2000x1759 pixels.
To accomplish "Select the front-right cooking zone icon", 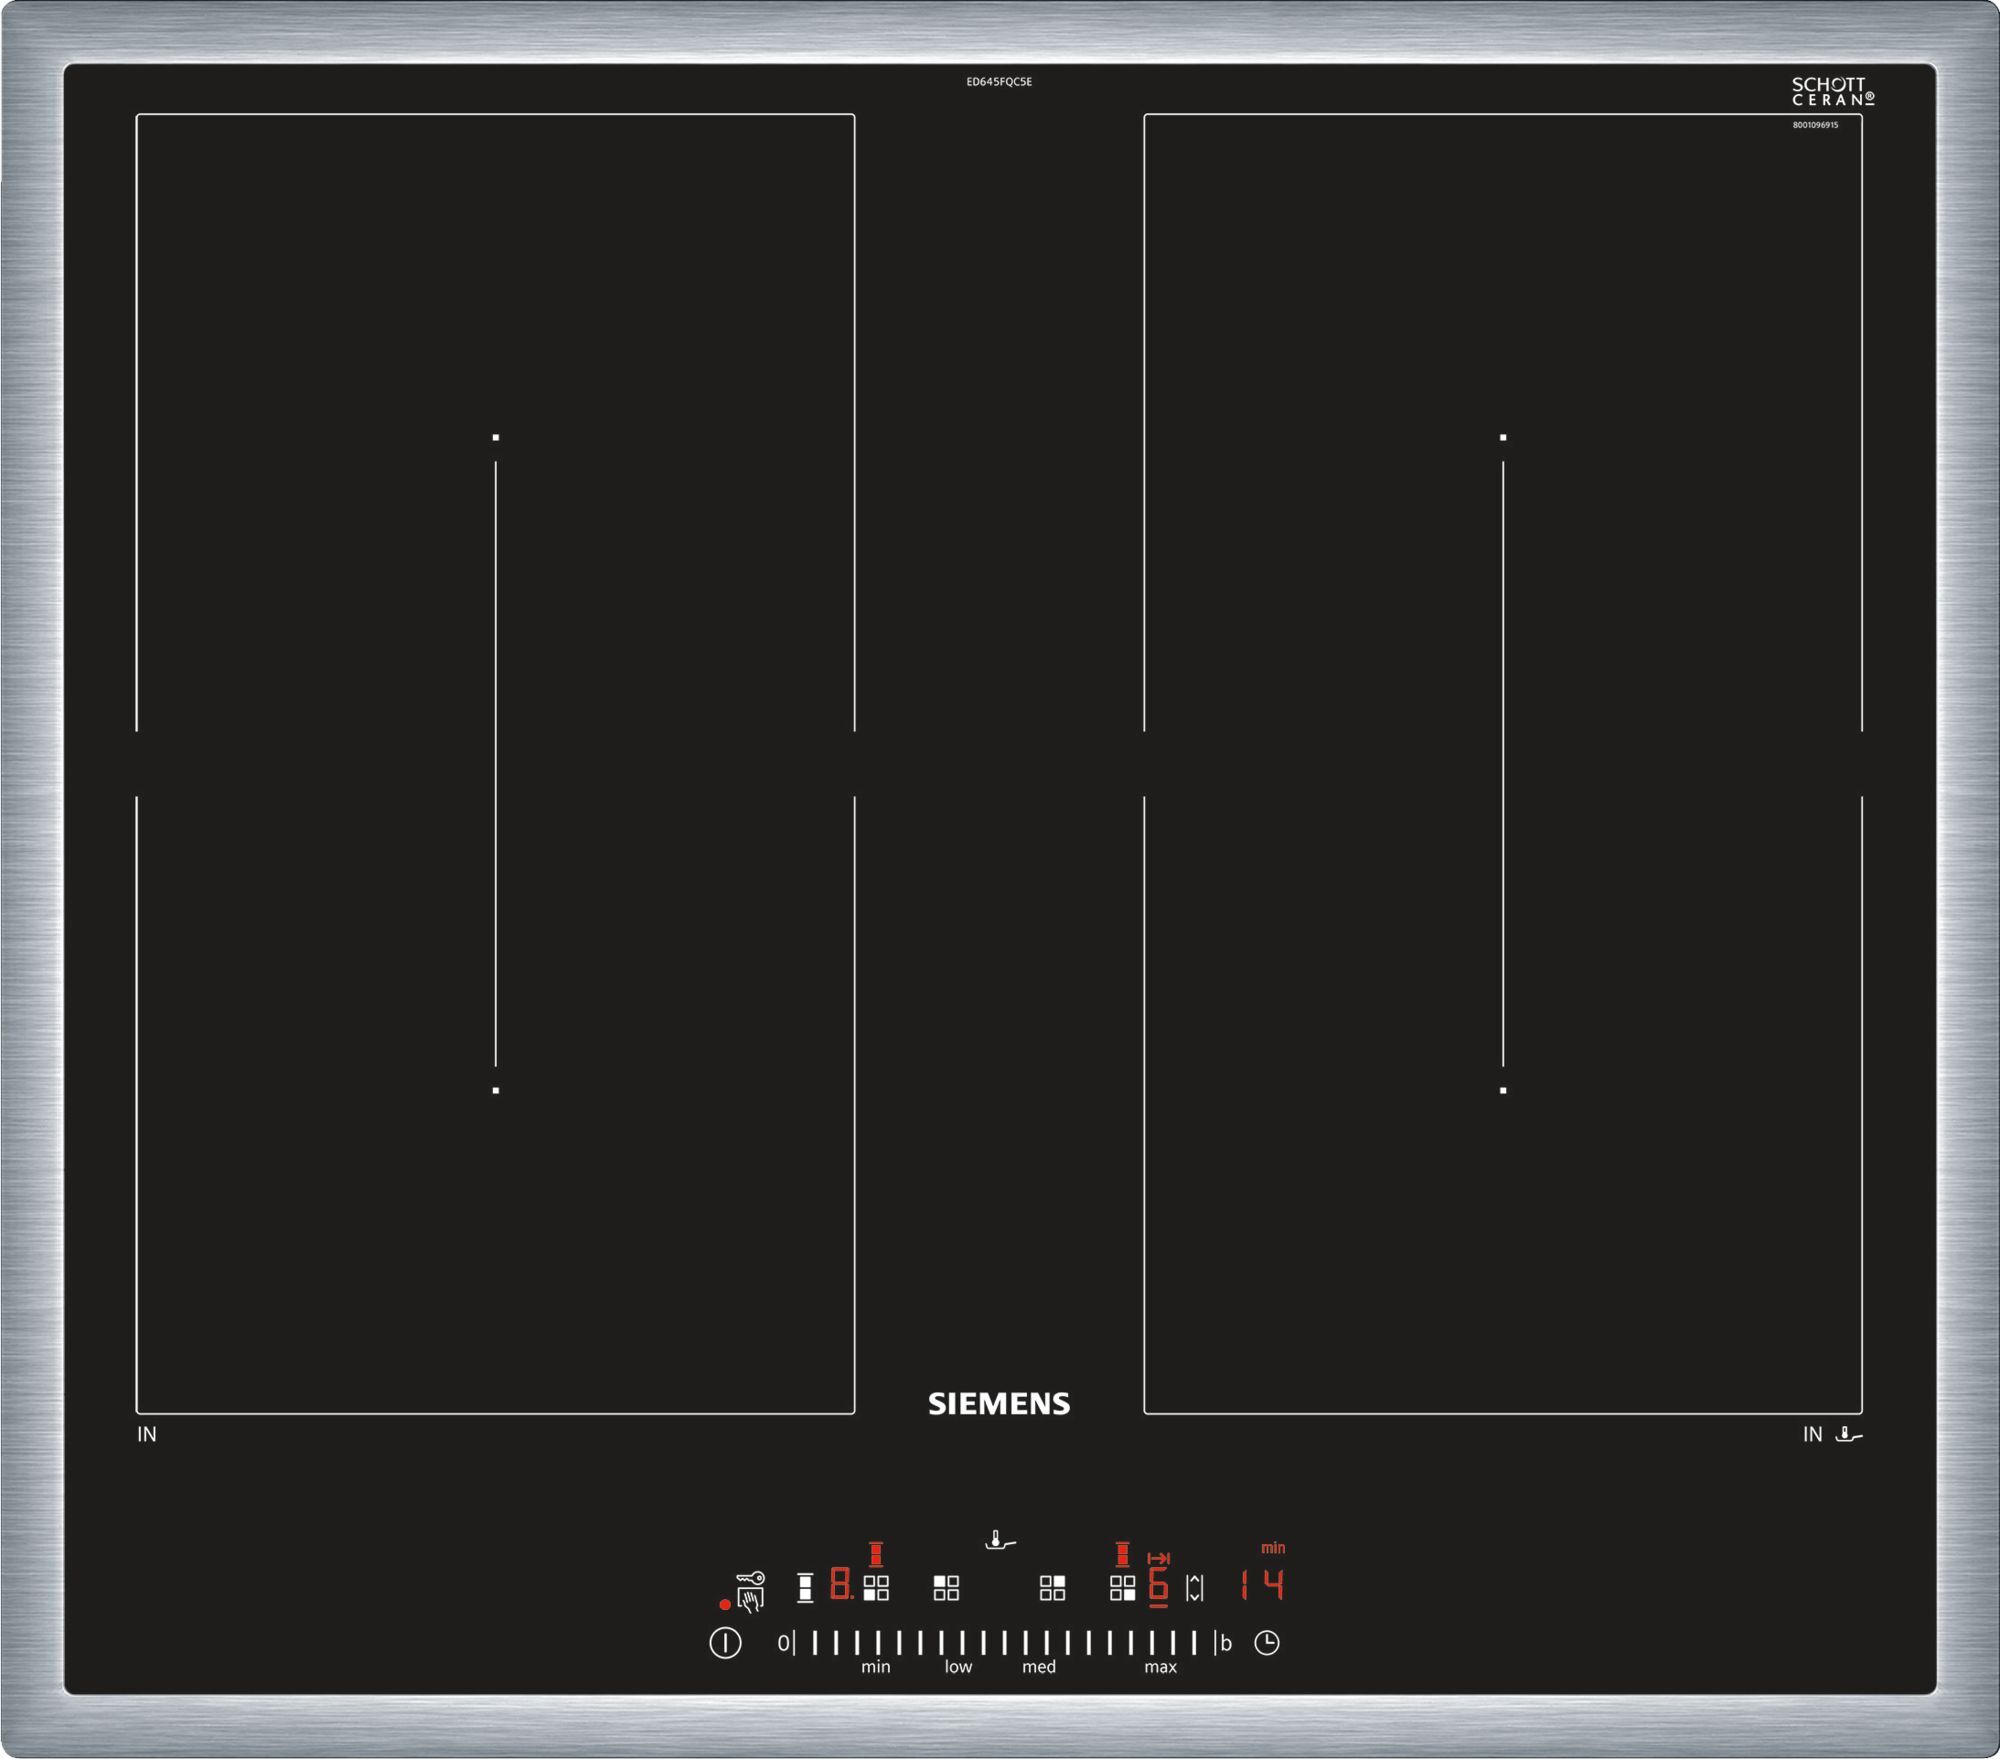I will click(x=1122, y=1588).
